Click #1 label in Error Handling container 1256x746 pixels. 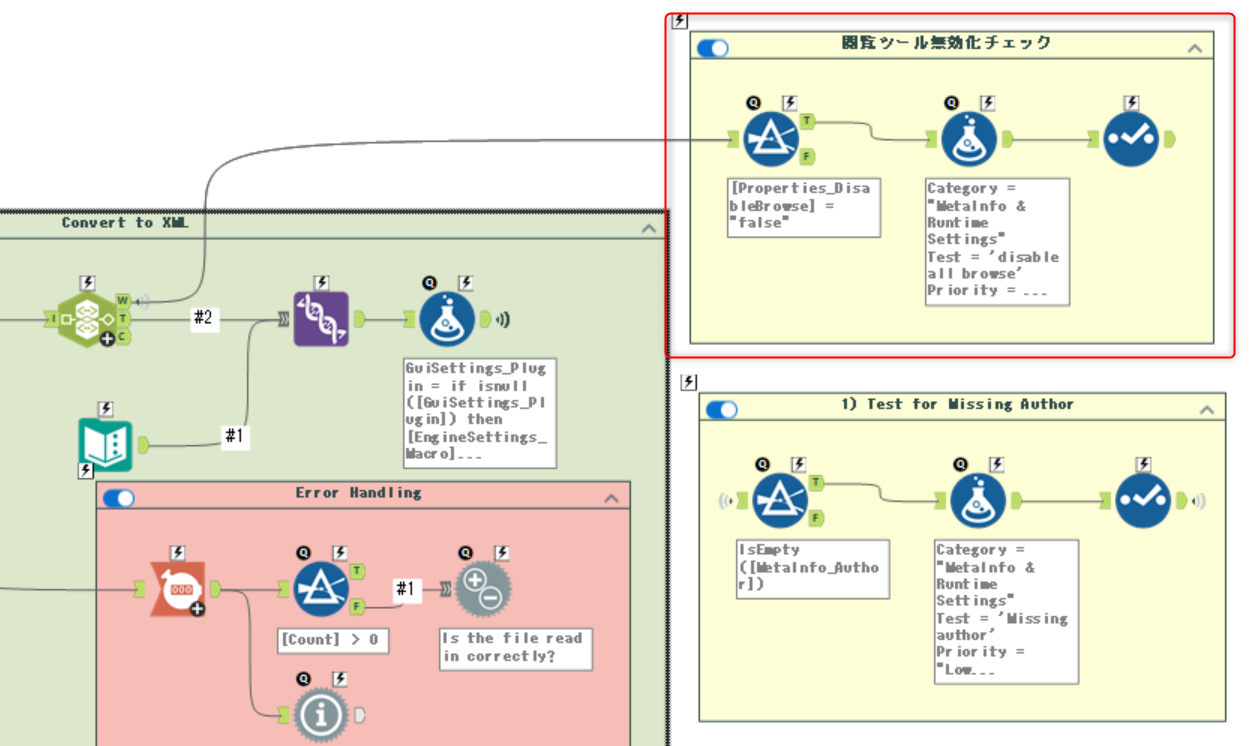[404, 588]
